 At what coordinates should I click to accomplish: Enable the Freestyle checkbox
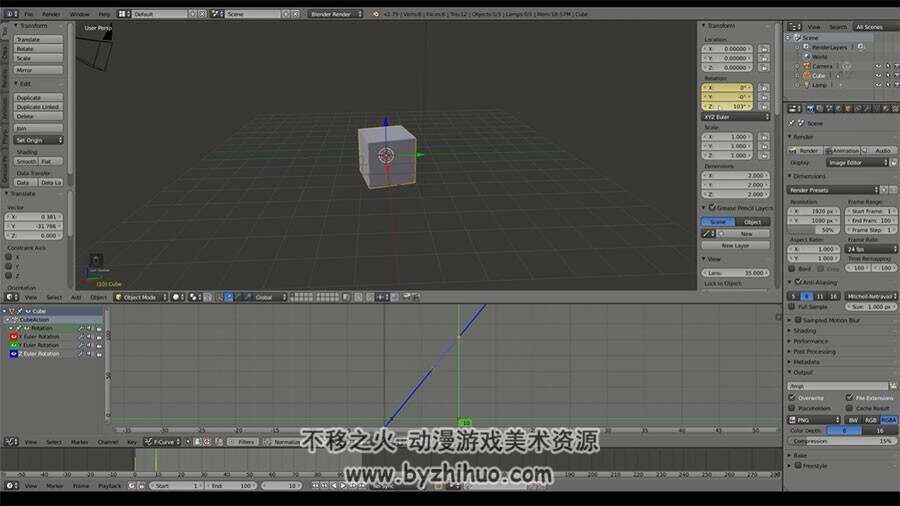click(798, 465)
